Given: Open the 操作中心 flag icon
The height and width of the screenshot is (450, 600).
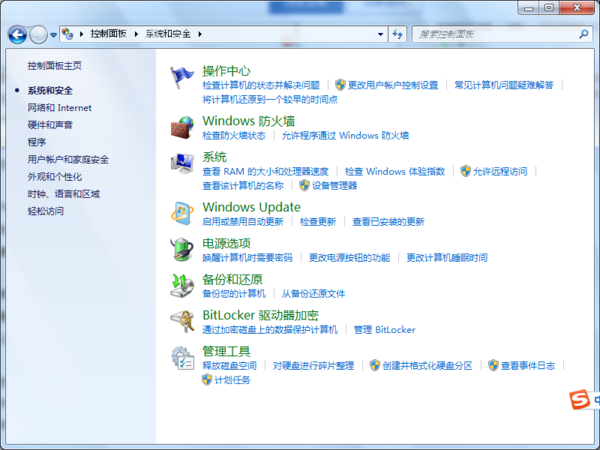Looking at the screenshot, I should (182, 78).
